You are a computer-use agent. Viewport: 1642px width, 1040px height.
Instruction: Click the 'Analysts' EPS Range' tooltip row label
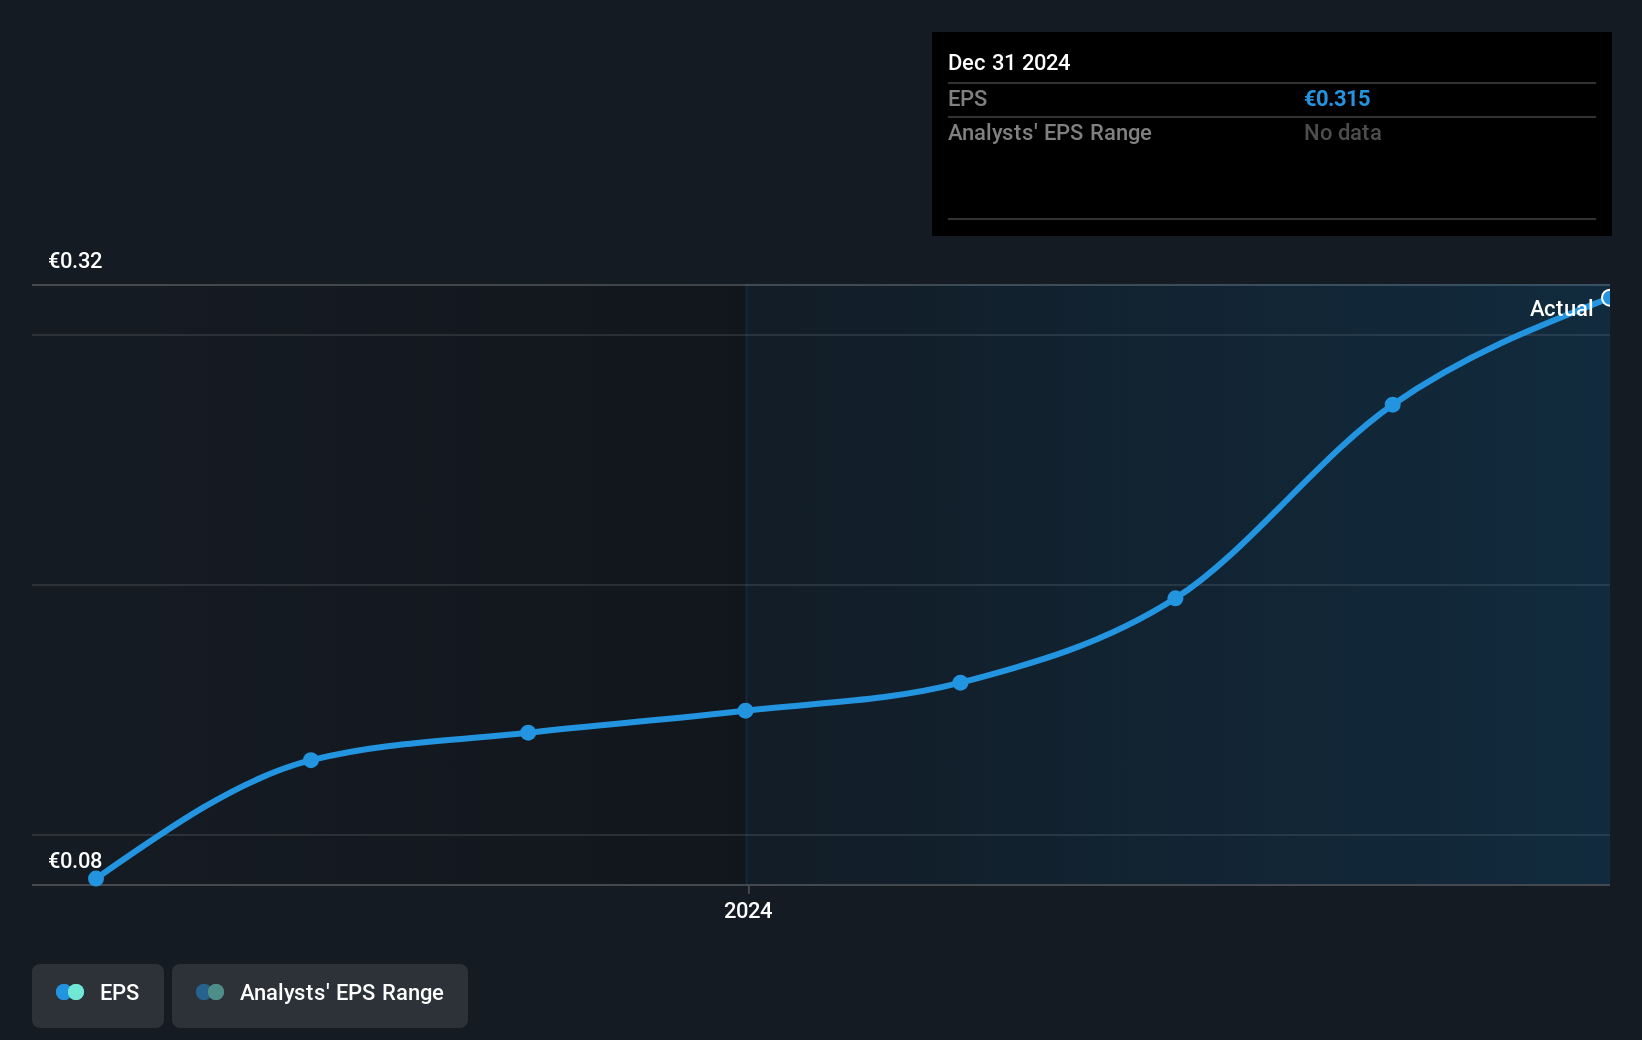tap(1050, 133)
